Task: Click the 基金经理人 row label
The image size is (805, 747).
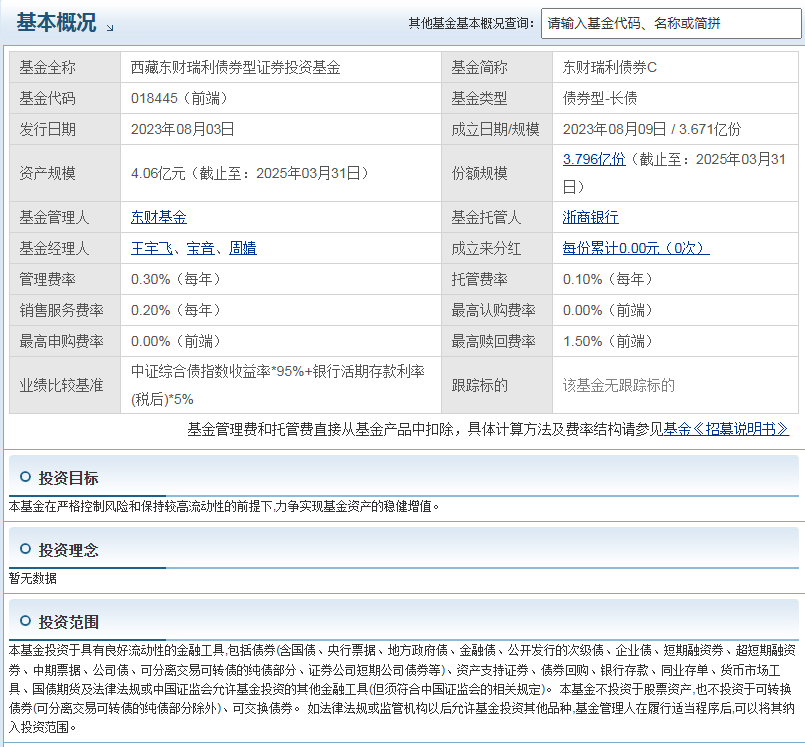Action: (54, 248)
